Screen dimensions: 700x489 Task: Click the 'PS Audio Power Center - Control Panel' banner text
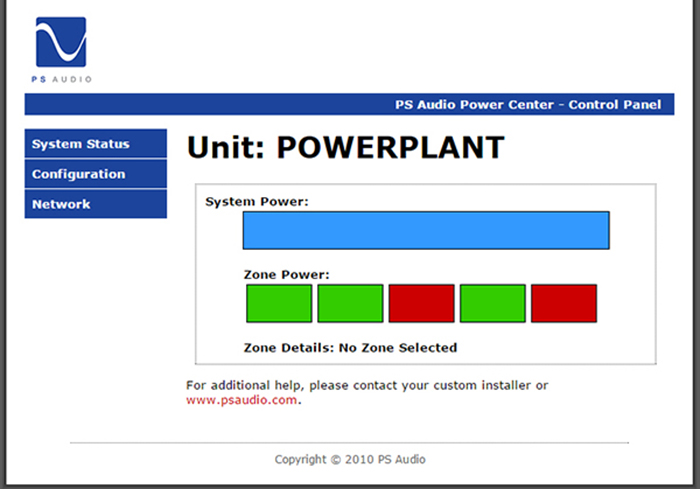(528, 104)
